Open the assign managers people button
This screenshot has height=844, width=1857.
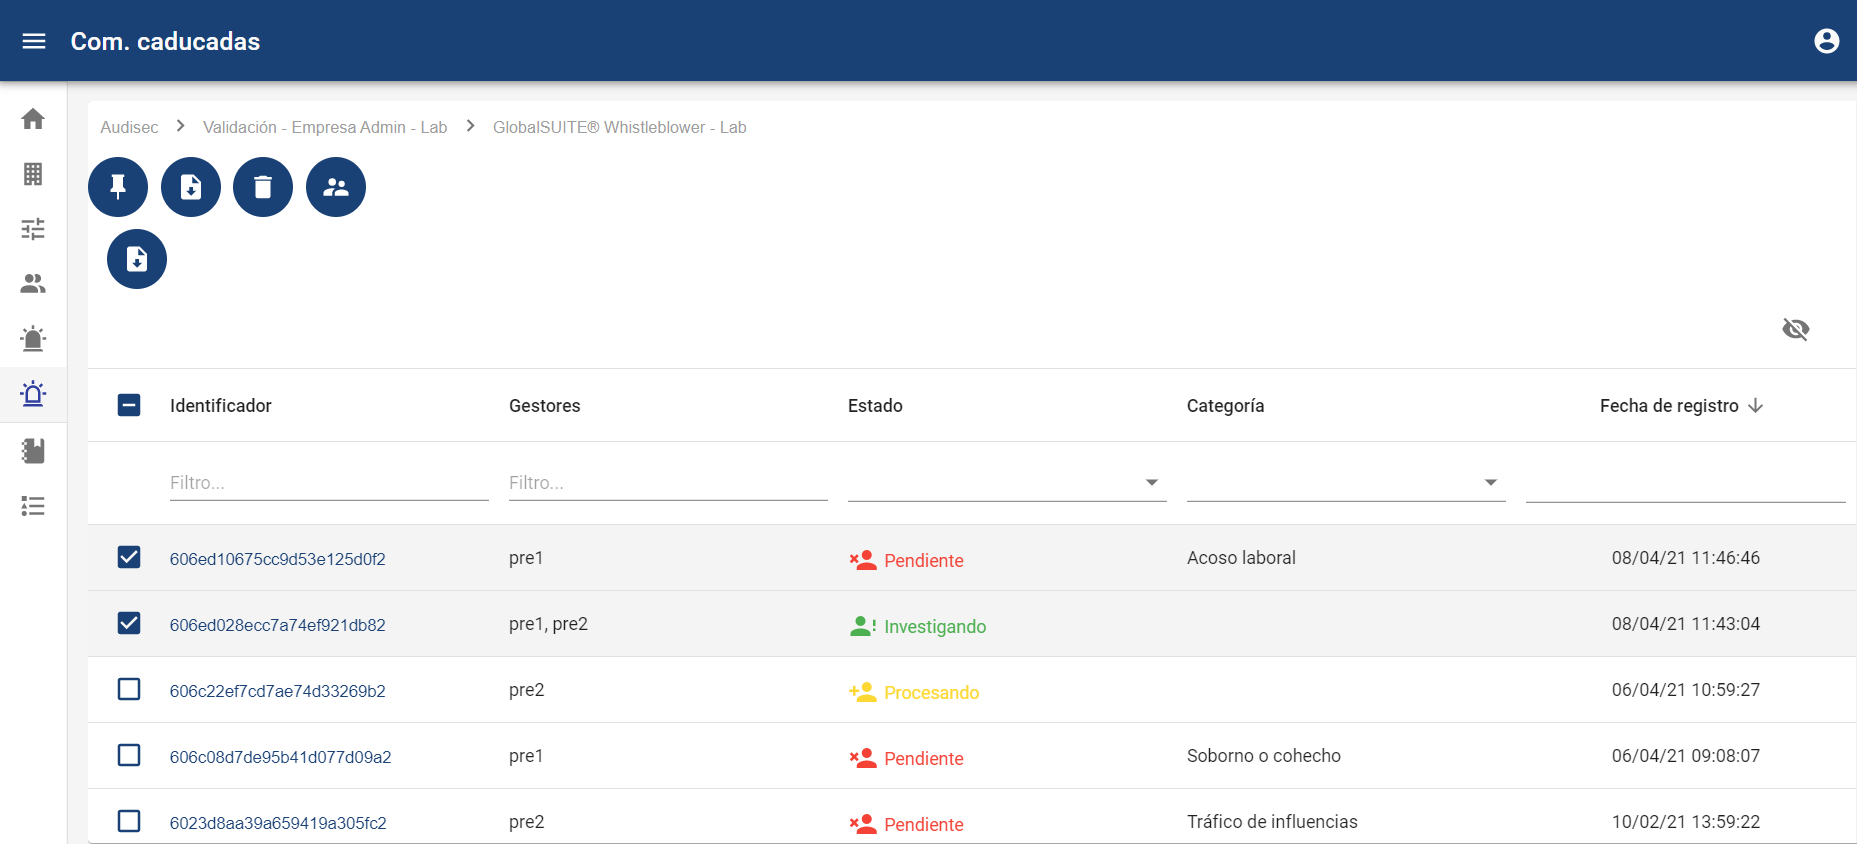336,187
